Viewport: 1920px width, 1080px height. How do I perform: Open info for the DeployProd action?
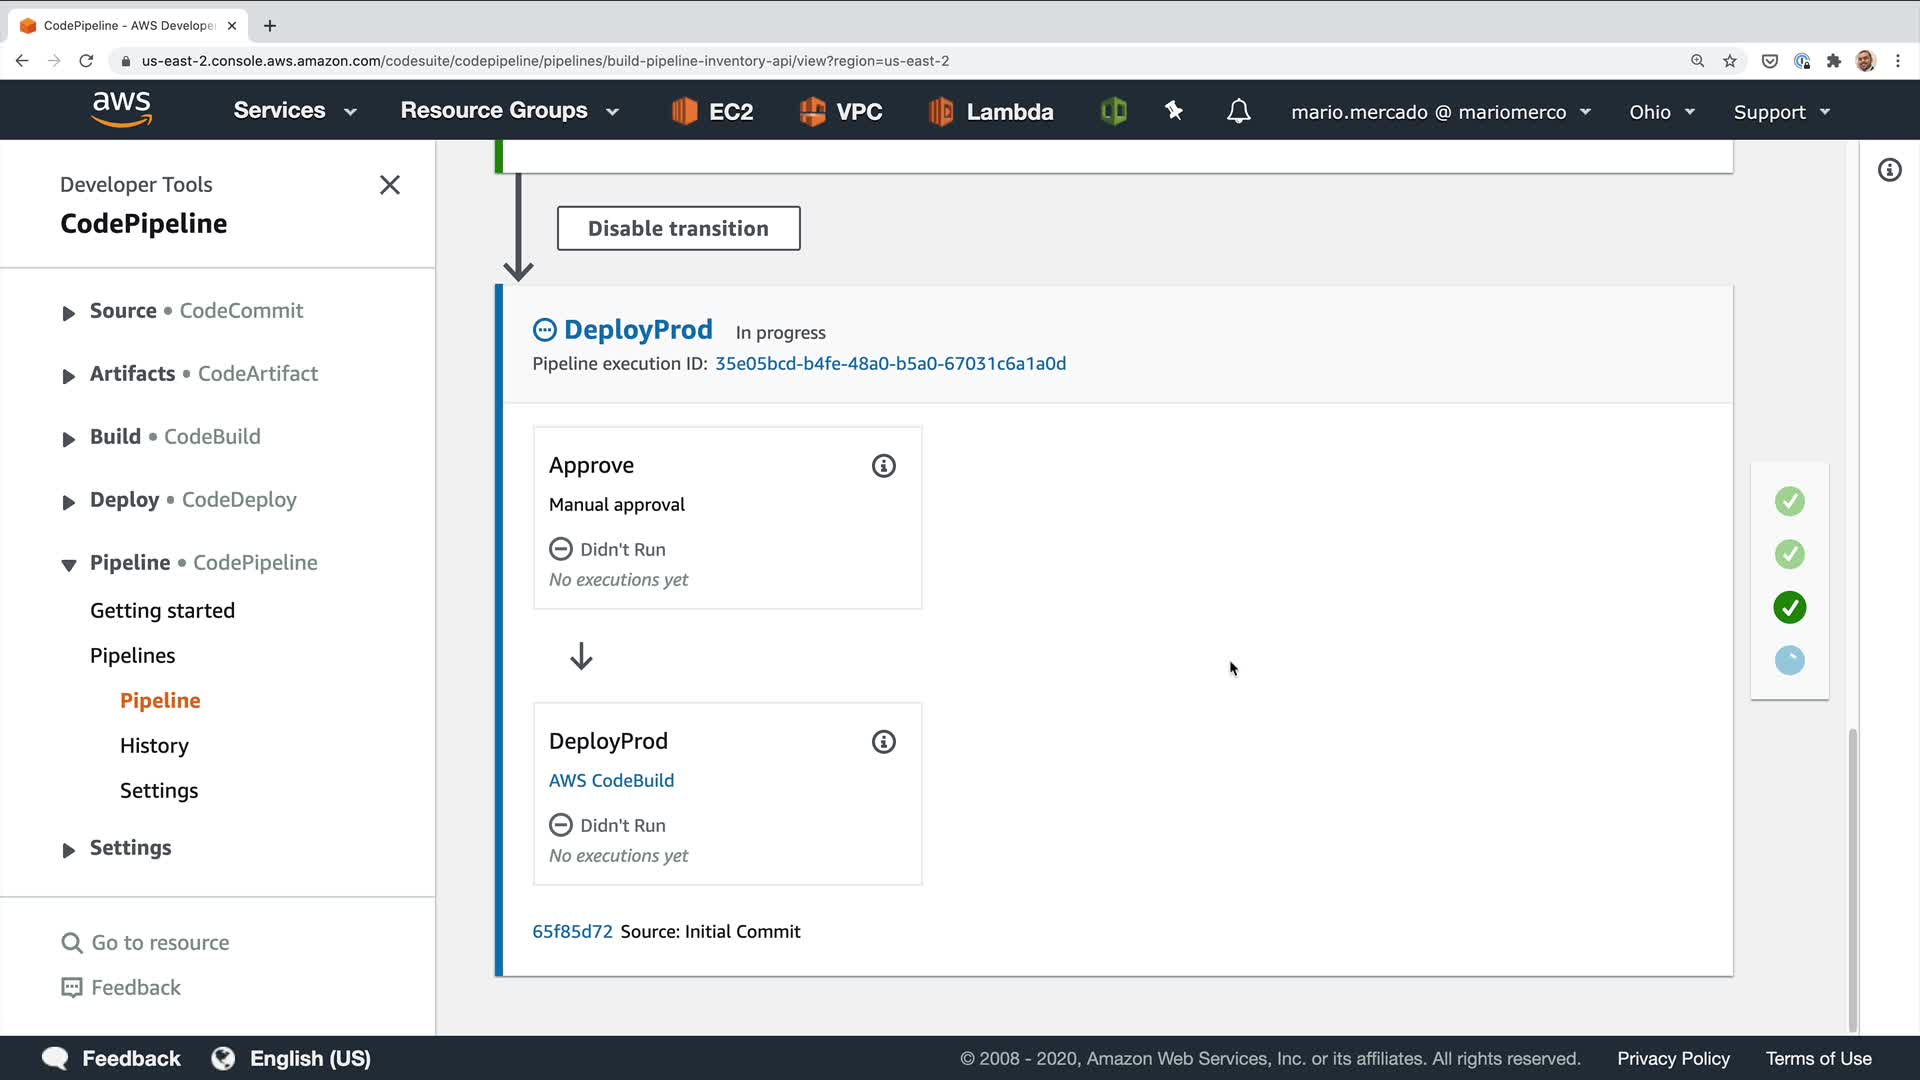[x=883, y=742]
